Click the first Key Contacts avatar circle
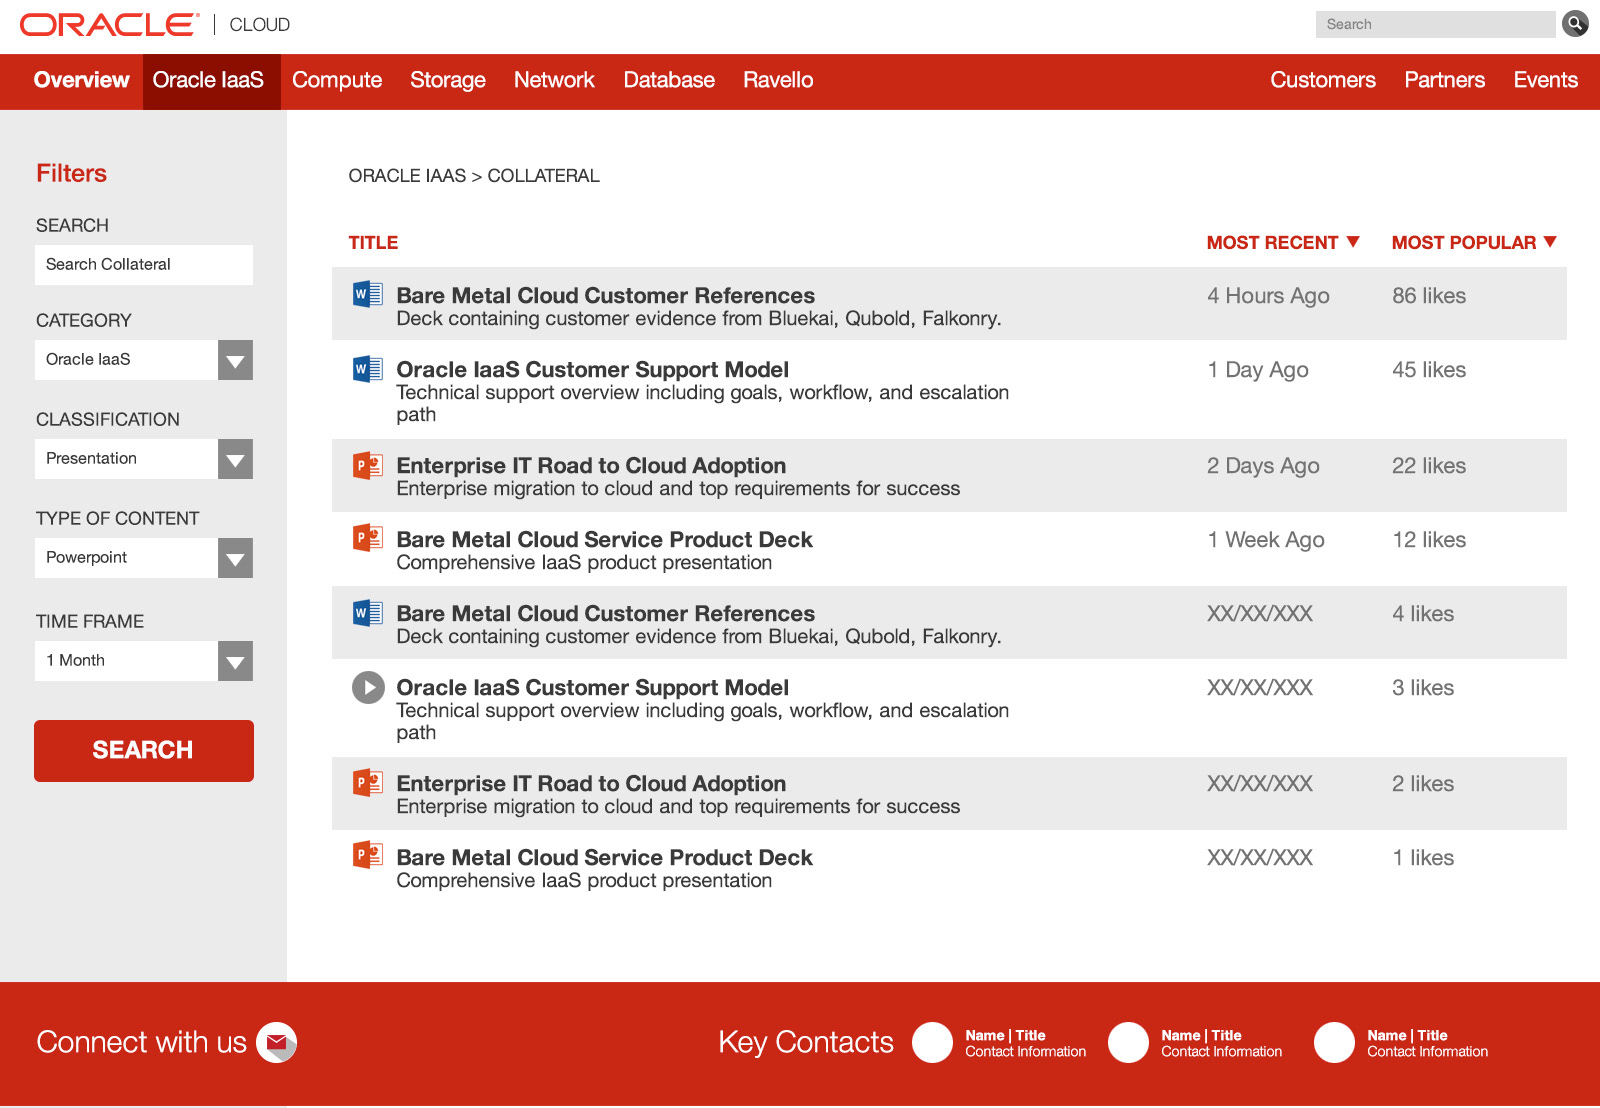Viewport: 1600px width, 1108px height. pos(932,1043)
